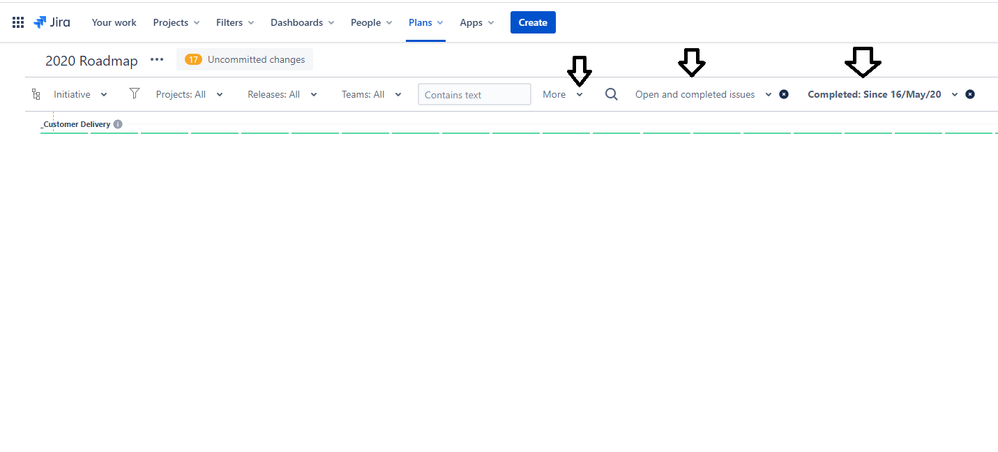Open Your work page
Viewport: 998px width, 452px height.
[x=114, y=22]
